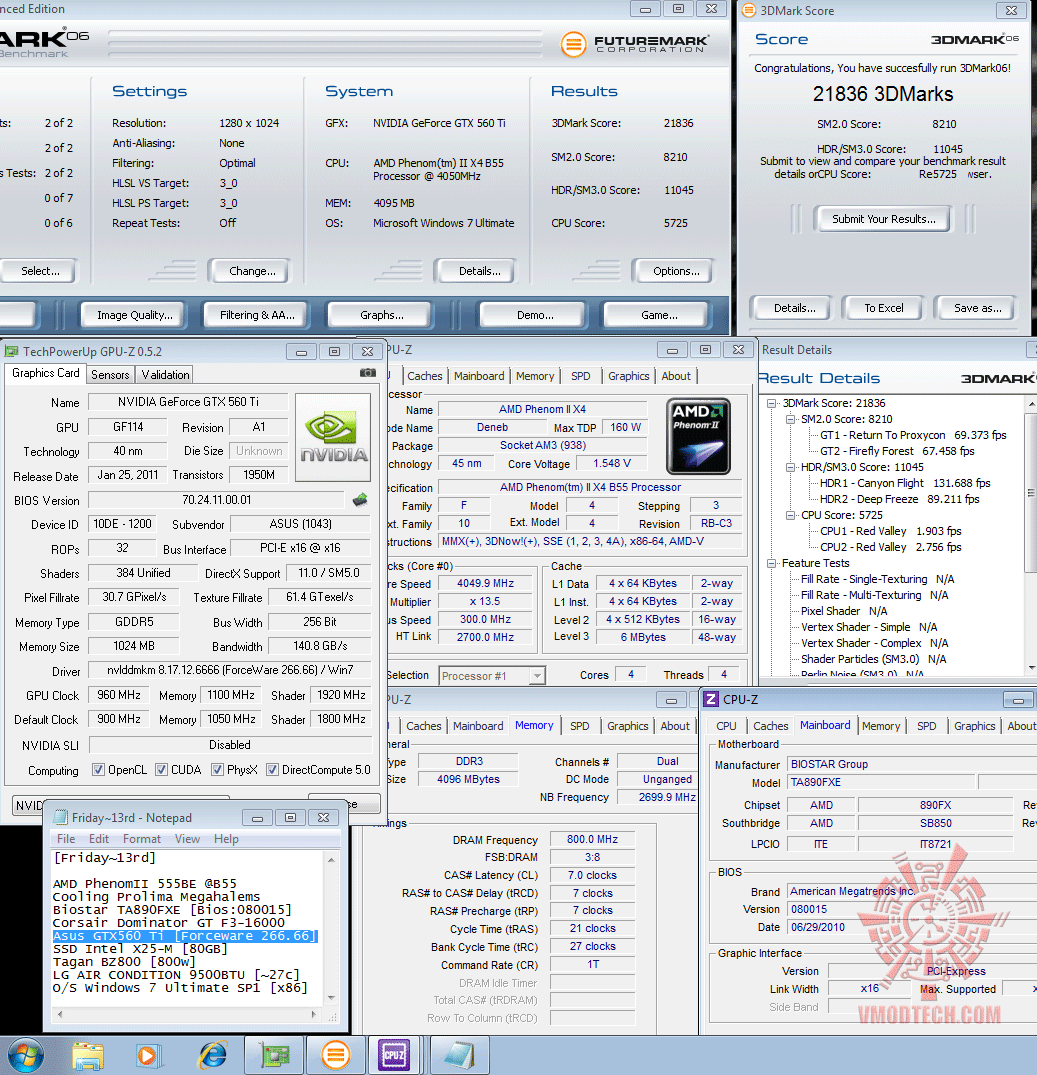1037x1075 pixels.
Task: Switch to 3DMark06 taskbar icon
Action: coord(336,1056)
